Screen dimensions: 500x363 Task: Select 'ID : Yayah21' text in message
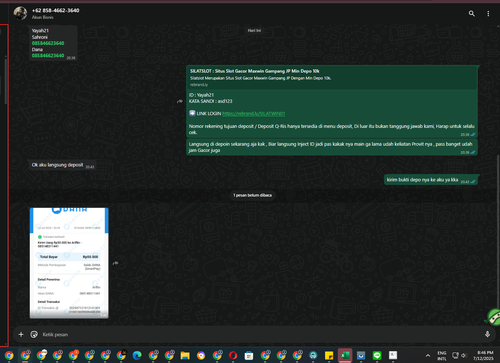pyautogui.click(x=201, y=95)
